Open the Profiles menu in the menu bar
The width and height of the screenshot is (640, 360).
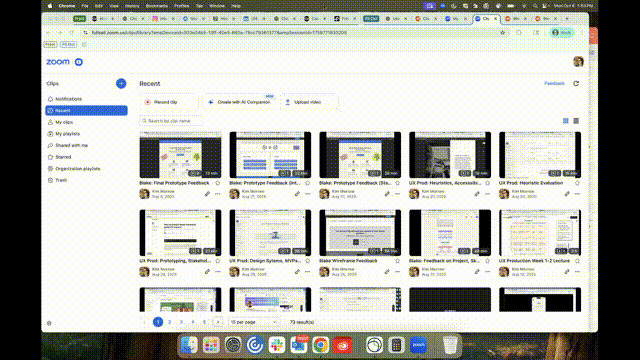[x=182, y=6]
